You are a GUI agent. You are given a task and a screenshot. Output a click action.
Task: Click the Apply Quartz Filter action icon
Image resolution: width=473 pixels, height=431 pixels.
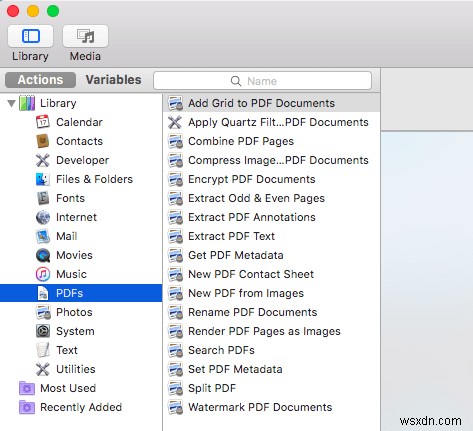point(175,122)
